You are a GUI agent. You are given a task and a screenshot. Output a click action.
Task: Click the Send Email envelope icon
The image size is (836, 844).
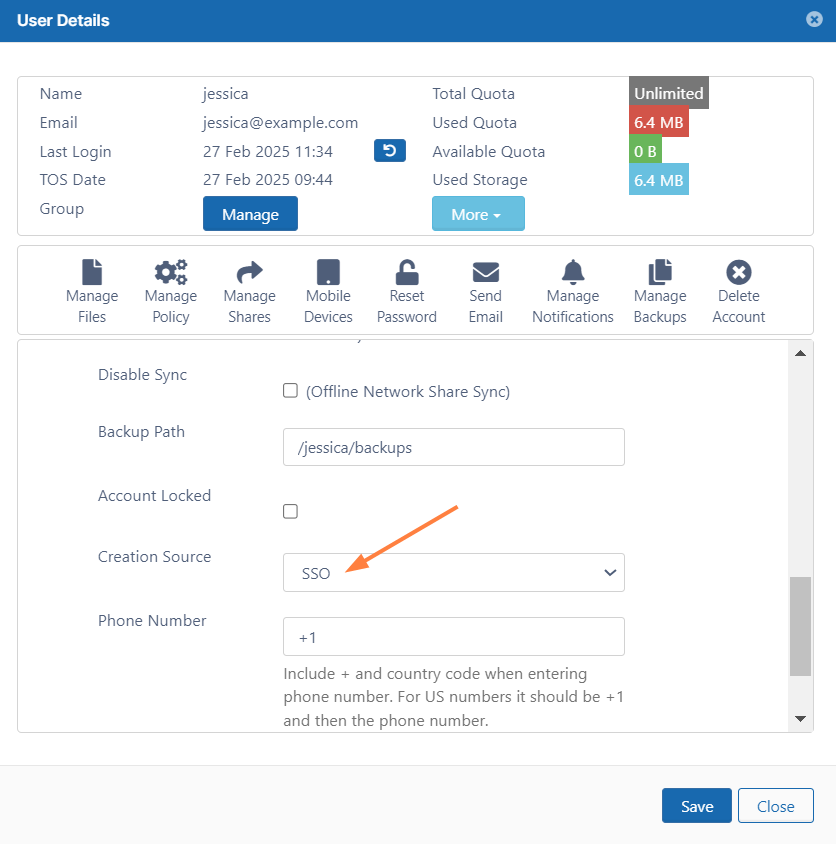486,272
